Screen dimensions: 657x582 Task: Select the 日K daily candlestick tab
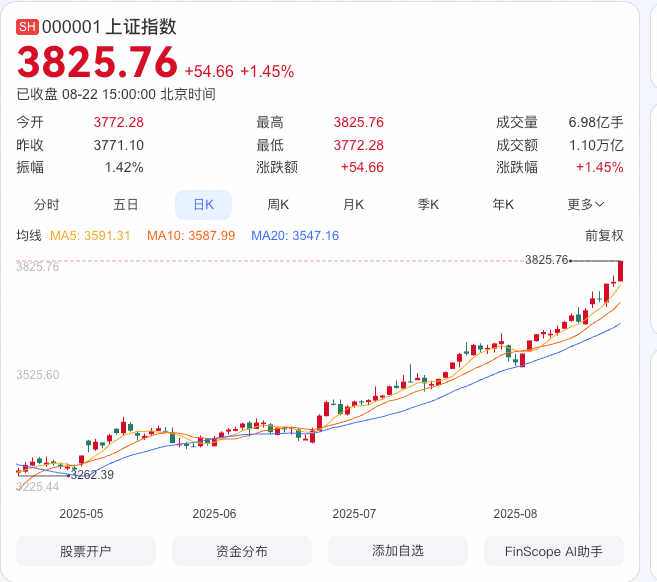point(204,205)
